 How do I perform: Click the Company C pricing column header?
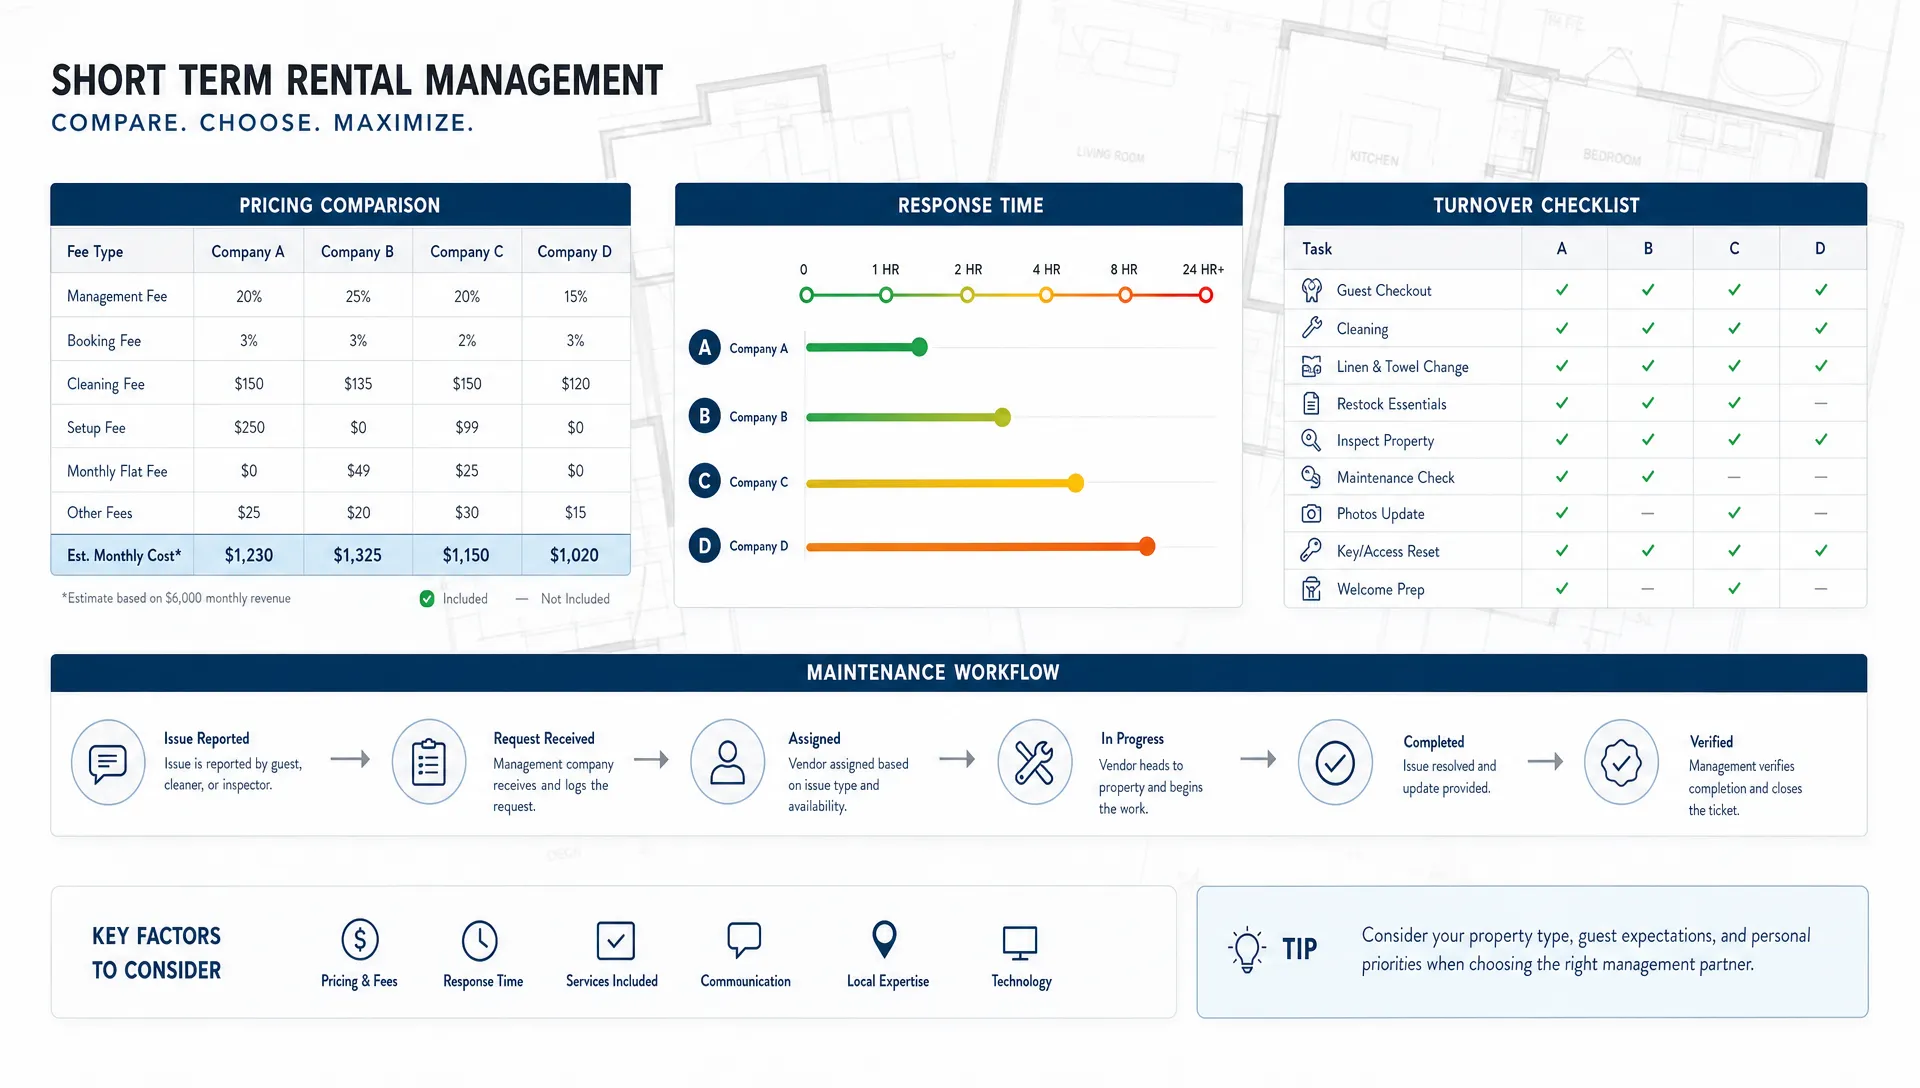click(467, 252)
